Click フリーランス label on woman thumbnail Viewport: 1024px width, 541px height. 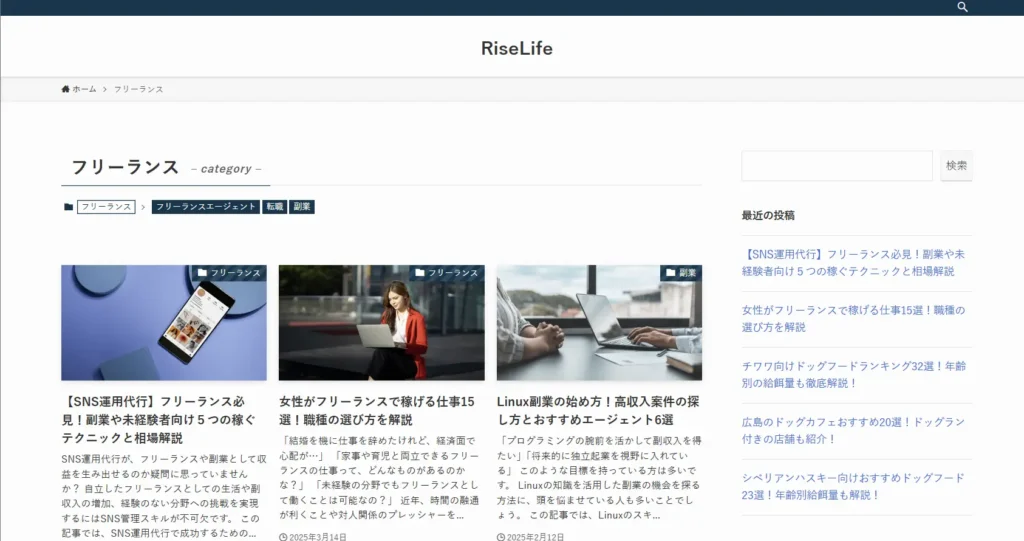(447, 272)
